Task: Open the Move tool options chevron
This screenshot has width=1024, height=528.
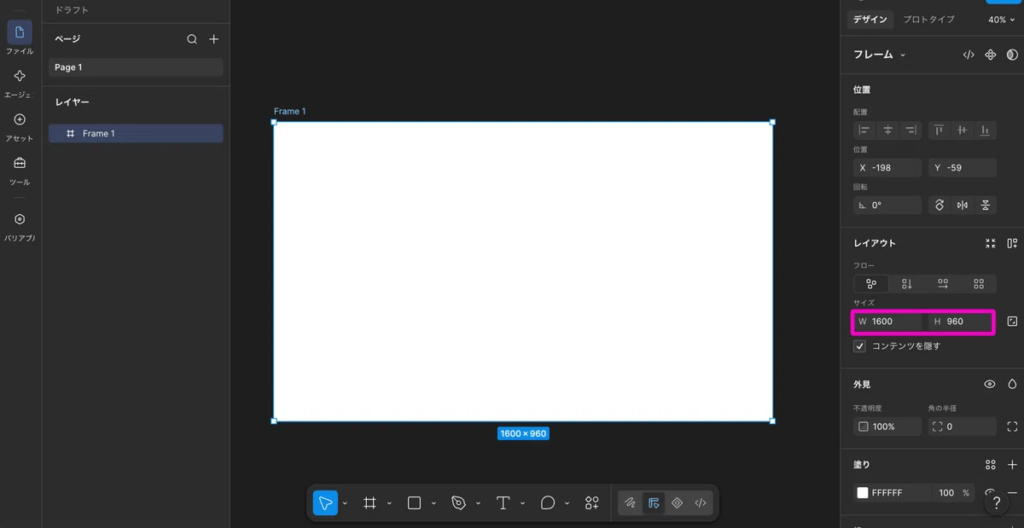Action: (345, 503)
